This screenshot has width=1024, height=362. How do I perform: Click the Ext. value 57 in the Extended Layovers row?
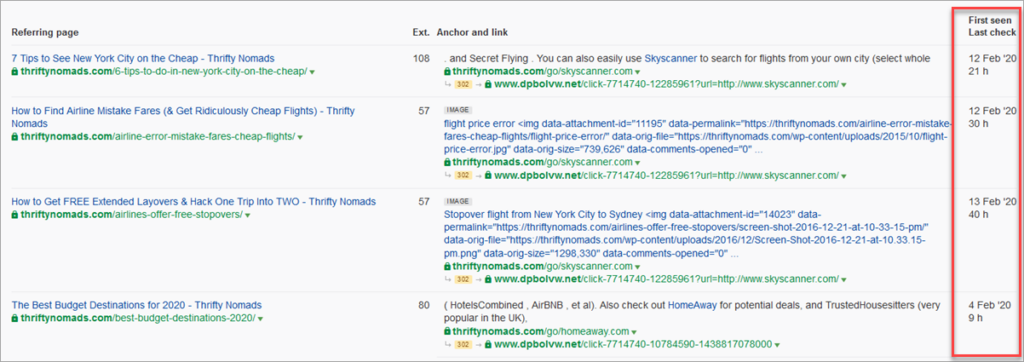coord(424,201)
